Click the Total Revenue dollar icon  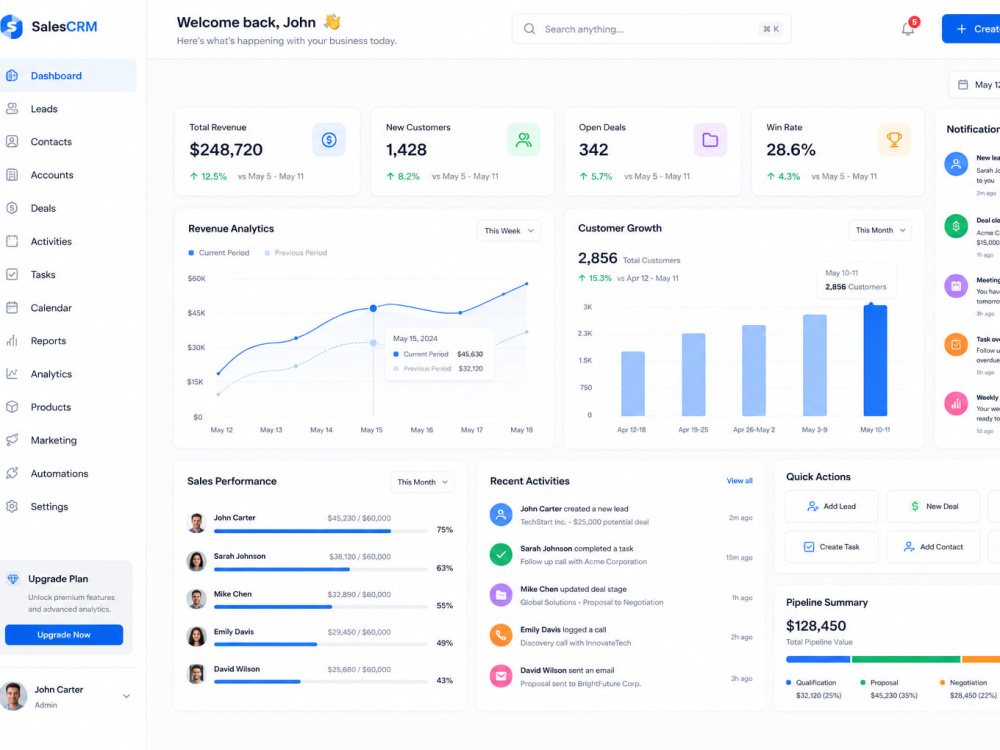coord(329,140)
